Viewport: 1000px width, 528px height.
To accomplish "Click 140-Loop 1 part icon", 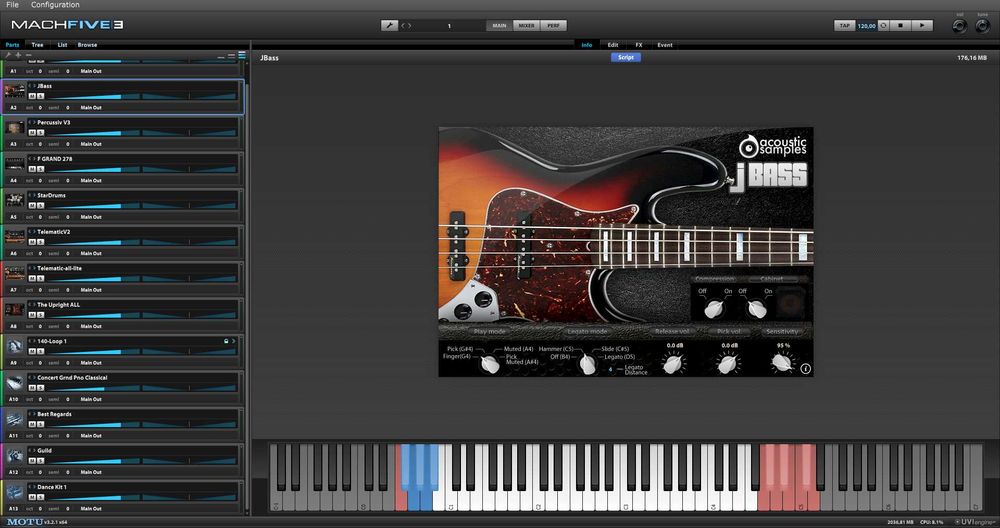I will (15, 346).
